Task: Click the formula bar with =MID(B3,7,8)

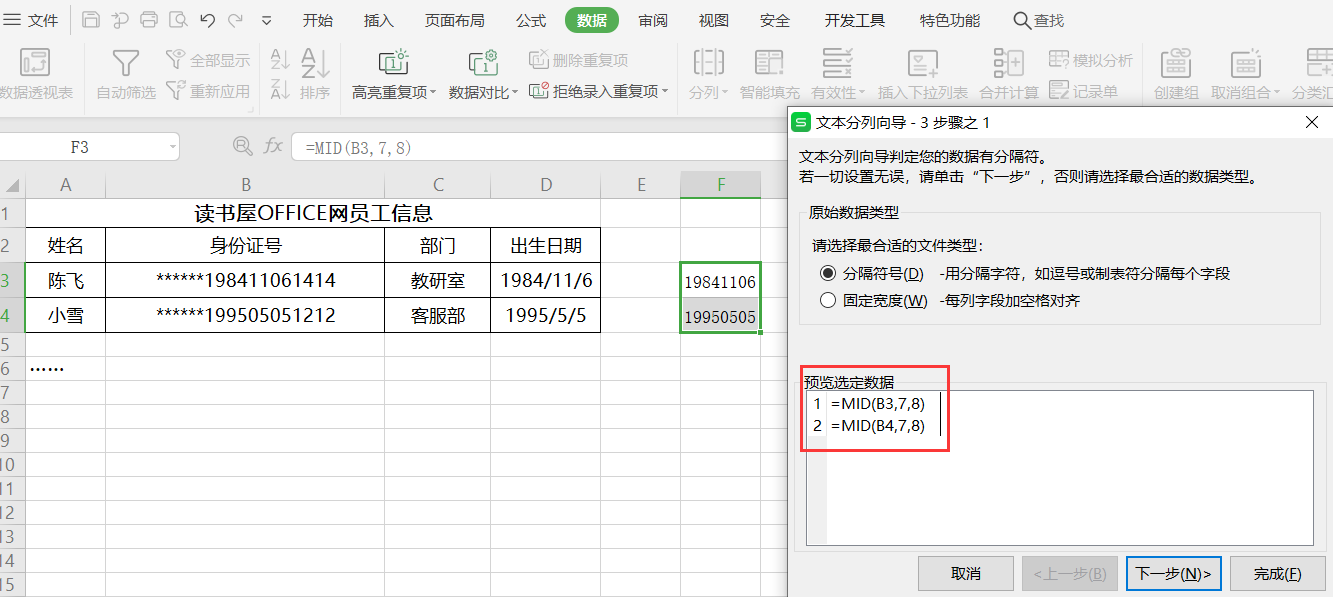Action: click(x=540, y=147)
